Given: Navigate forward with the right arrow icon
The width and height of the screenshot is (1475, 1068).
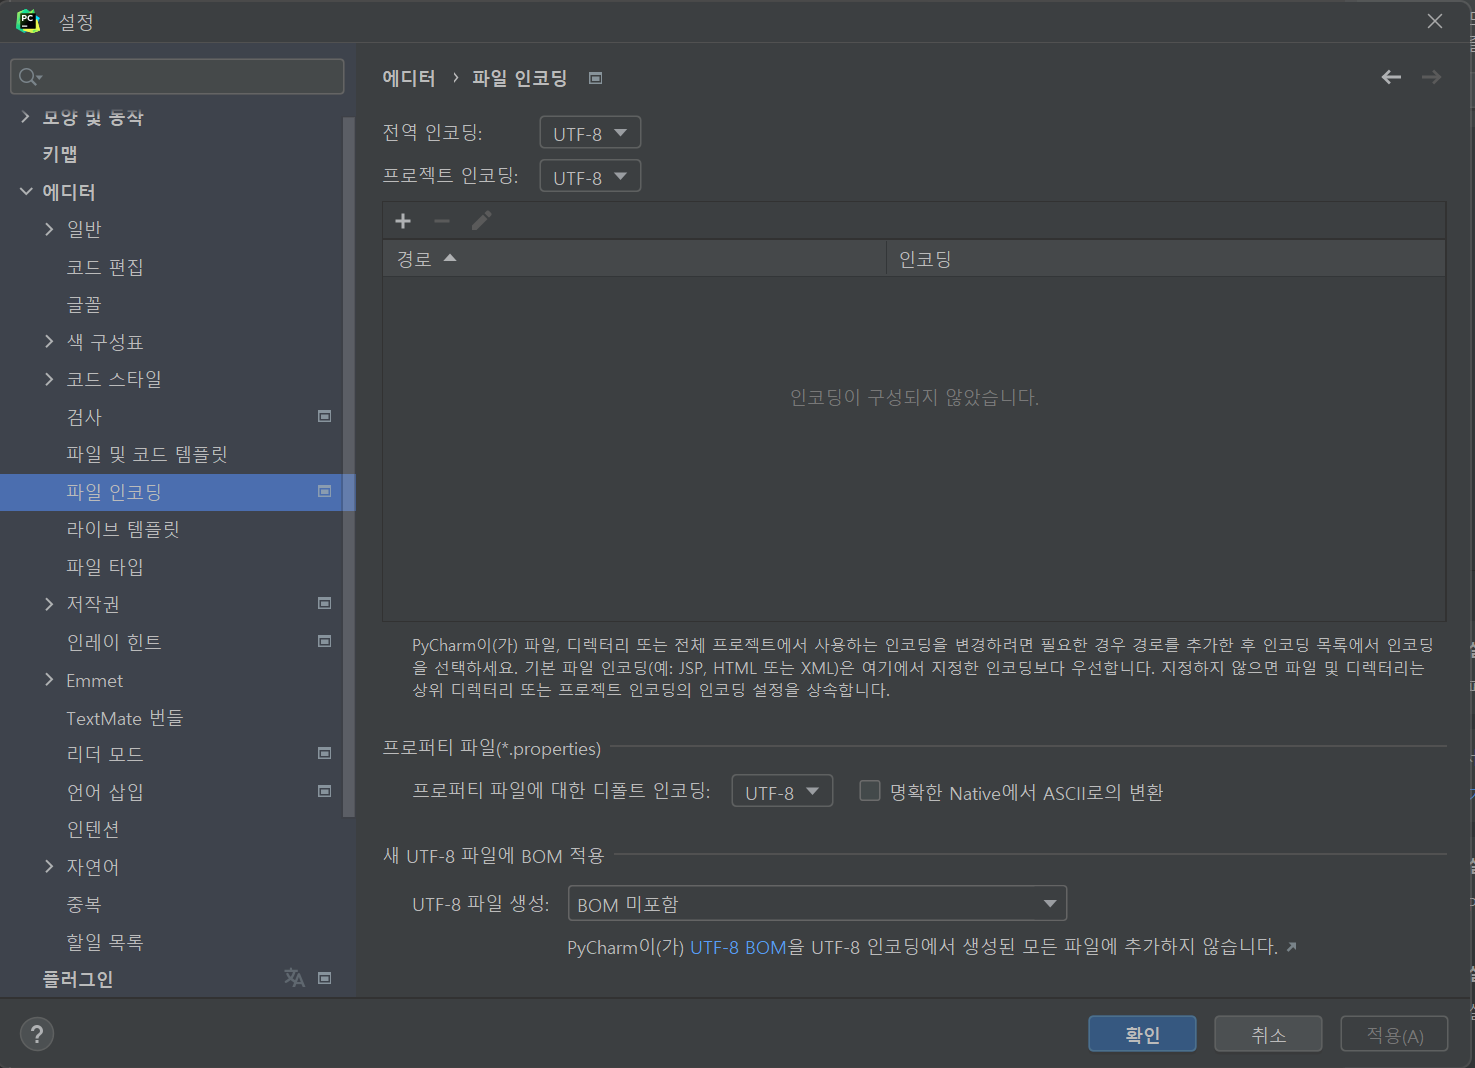Looking at the screenshot, I should pyautogui.click(x=1431, y=77).
